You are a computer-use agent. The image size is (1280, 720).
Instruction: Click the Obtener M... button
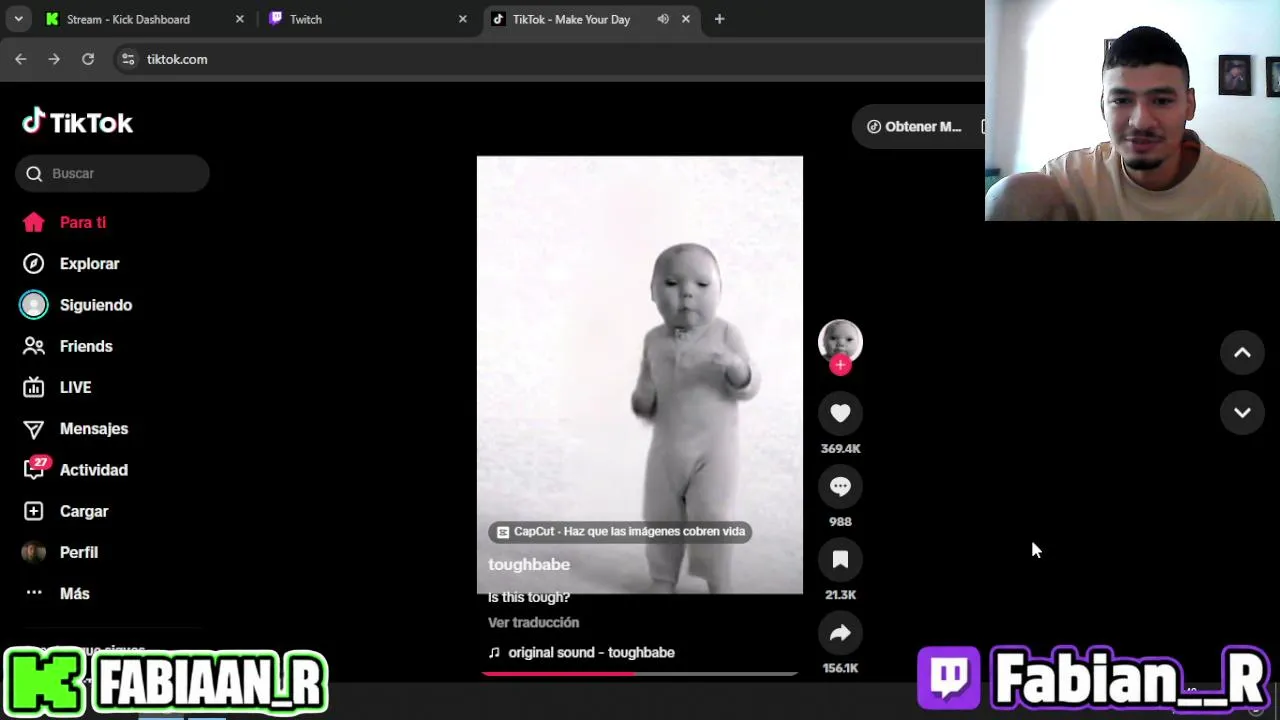pyautogui.click(x=918, y=126)
